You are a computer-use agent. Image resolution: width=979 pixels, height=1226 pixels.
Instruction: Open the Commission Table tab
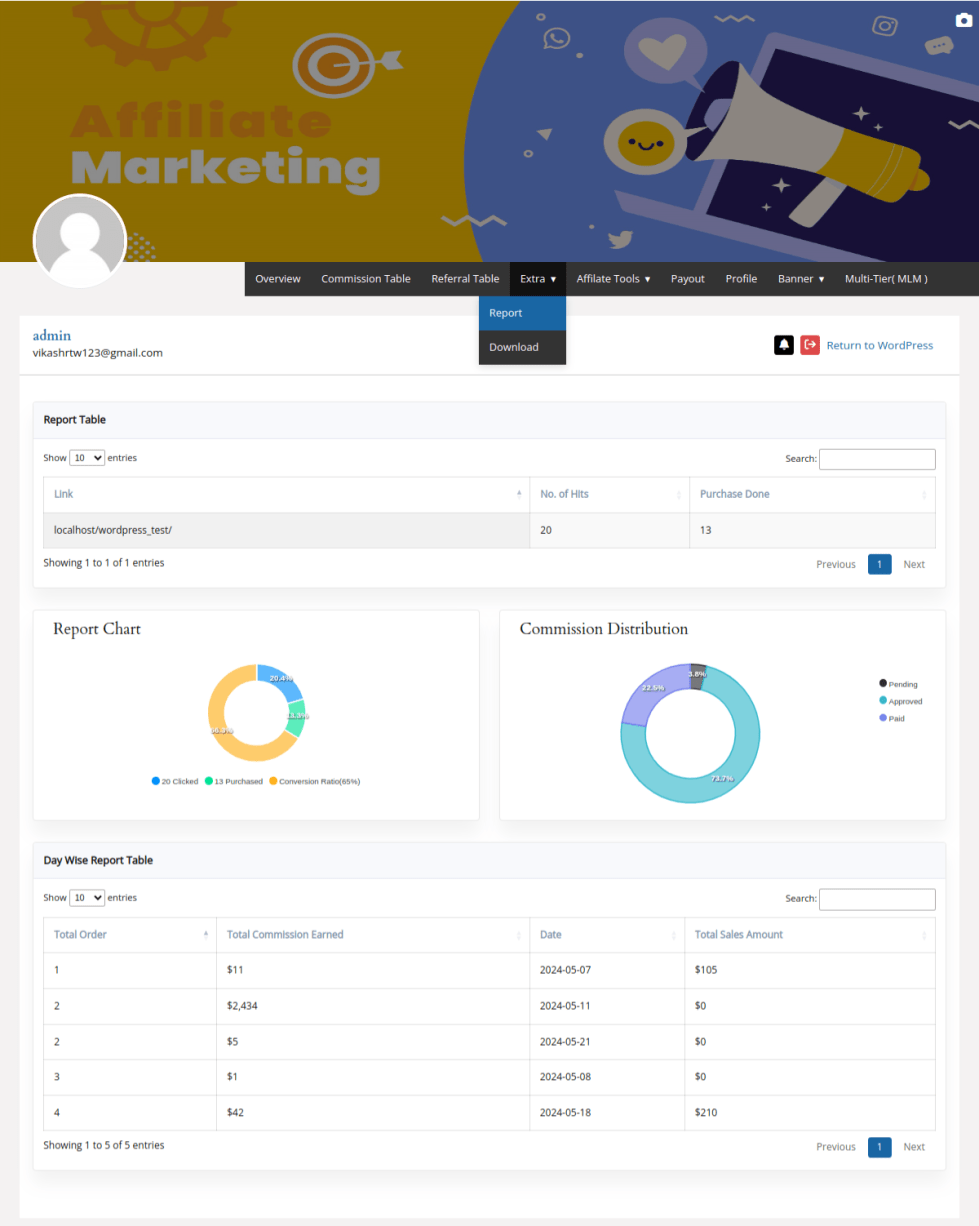coord(366,279)
